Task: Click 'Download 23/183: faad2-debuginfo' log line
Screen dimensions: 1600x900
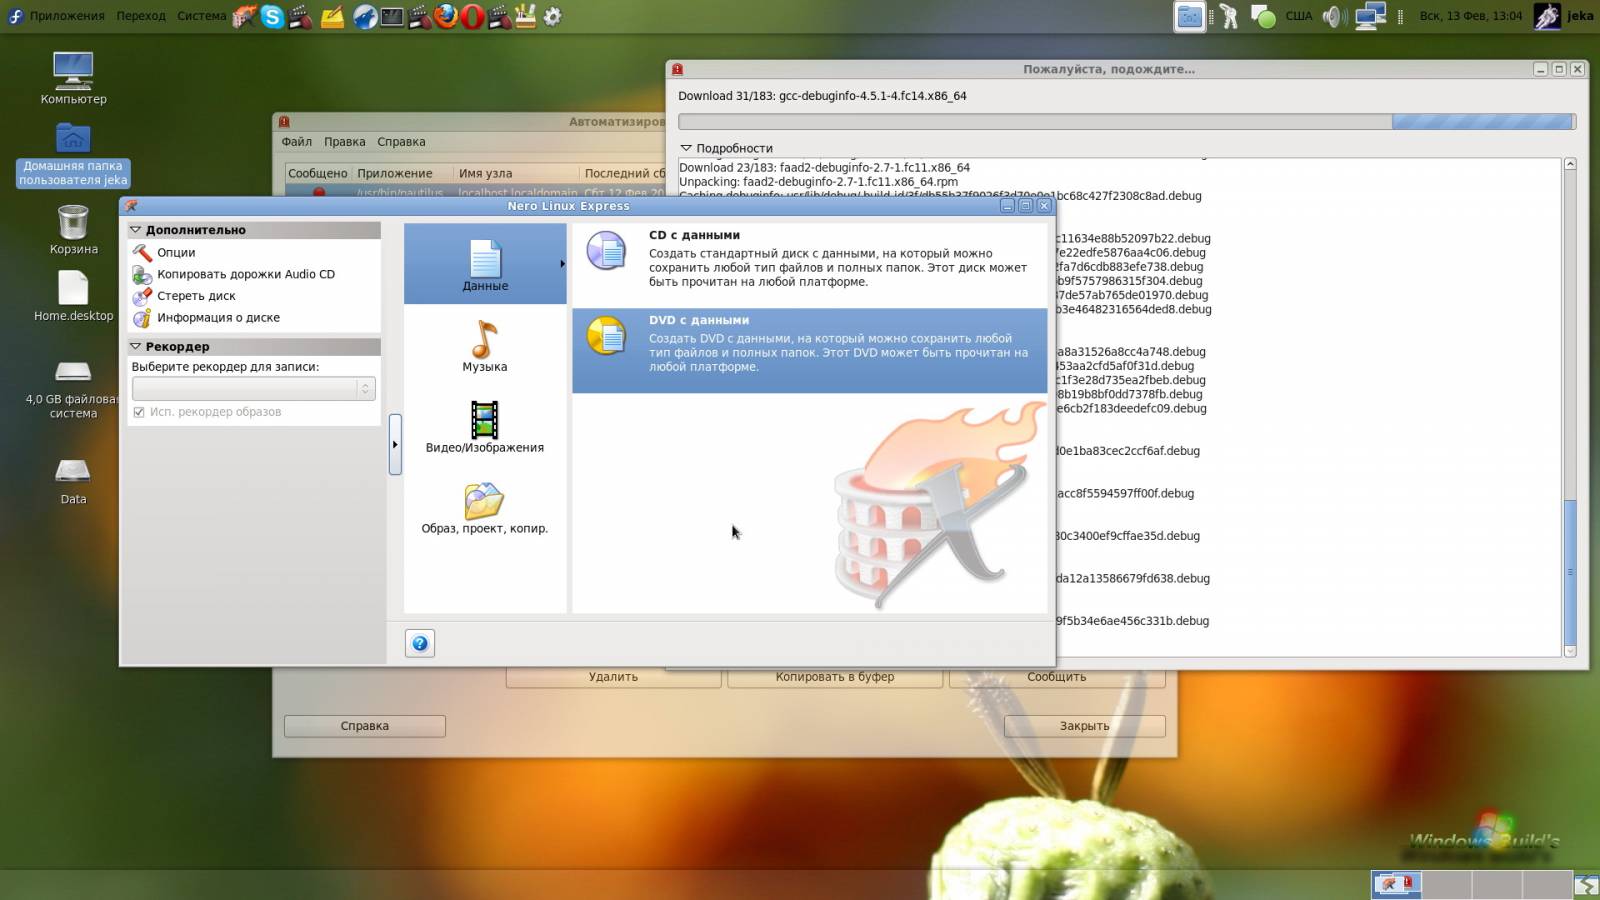Action: point(824,168)
